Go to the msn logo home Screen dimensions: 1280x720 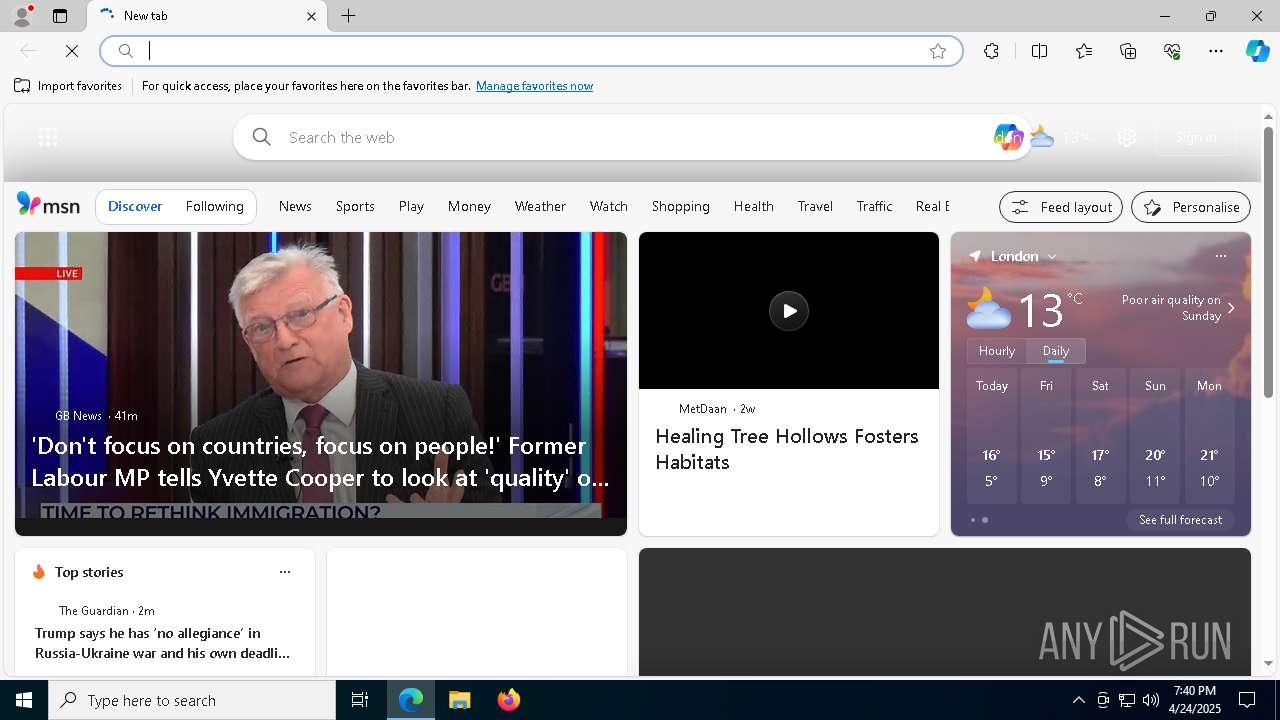(48, 205)
